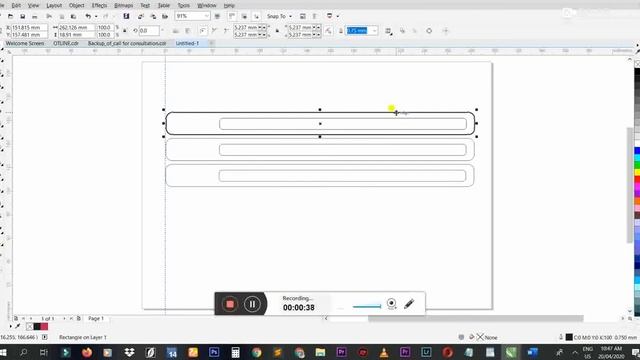This screenshot has width=640, height=360.
Task: Switch to the Welcome Screen tab
Action: [x=25, y=43]
